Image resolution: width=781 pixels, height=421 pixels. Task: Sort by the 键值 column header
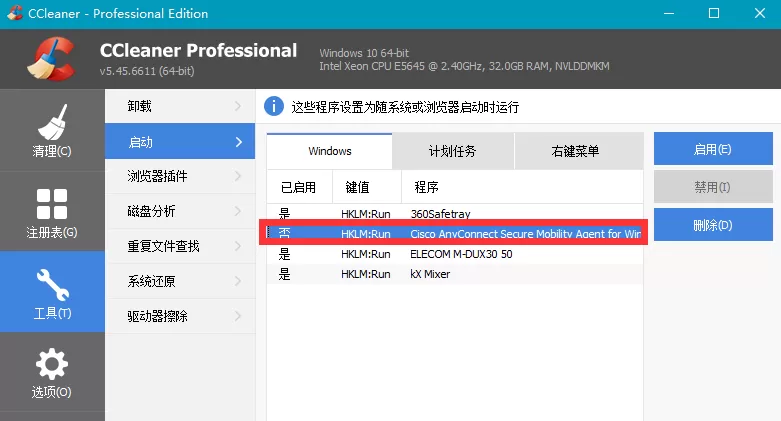[367, 187]
